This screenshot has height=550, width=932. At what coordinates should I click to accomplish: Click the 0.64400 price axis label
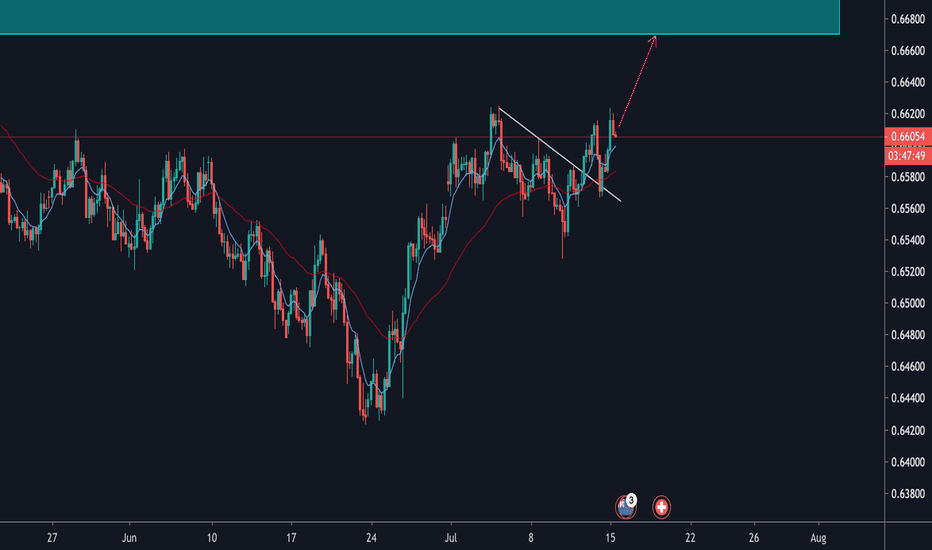tap(908, 398)
